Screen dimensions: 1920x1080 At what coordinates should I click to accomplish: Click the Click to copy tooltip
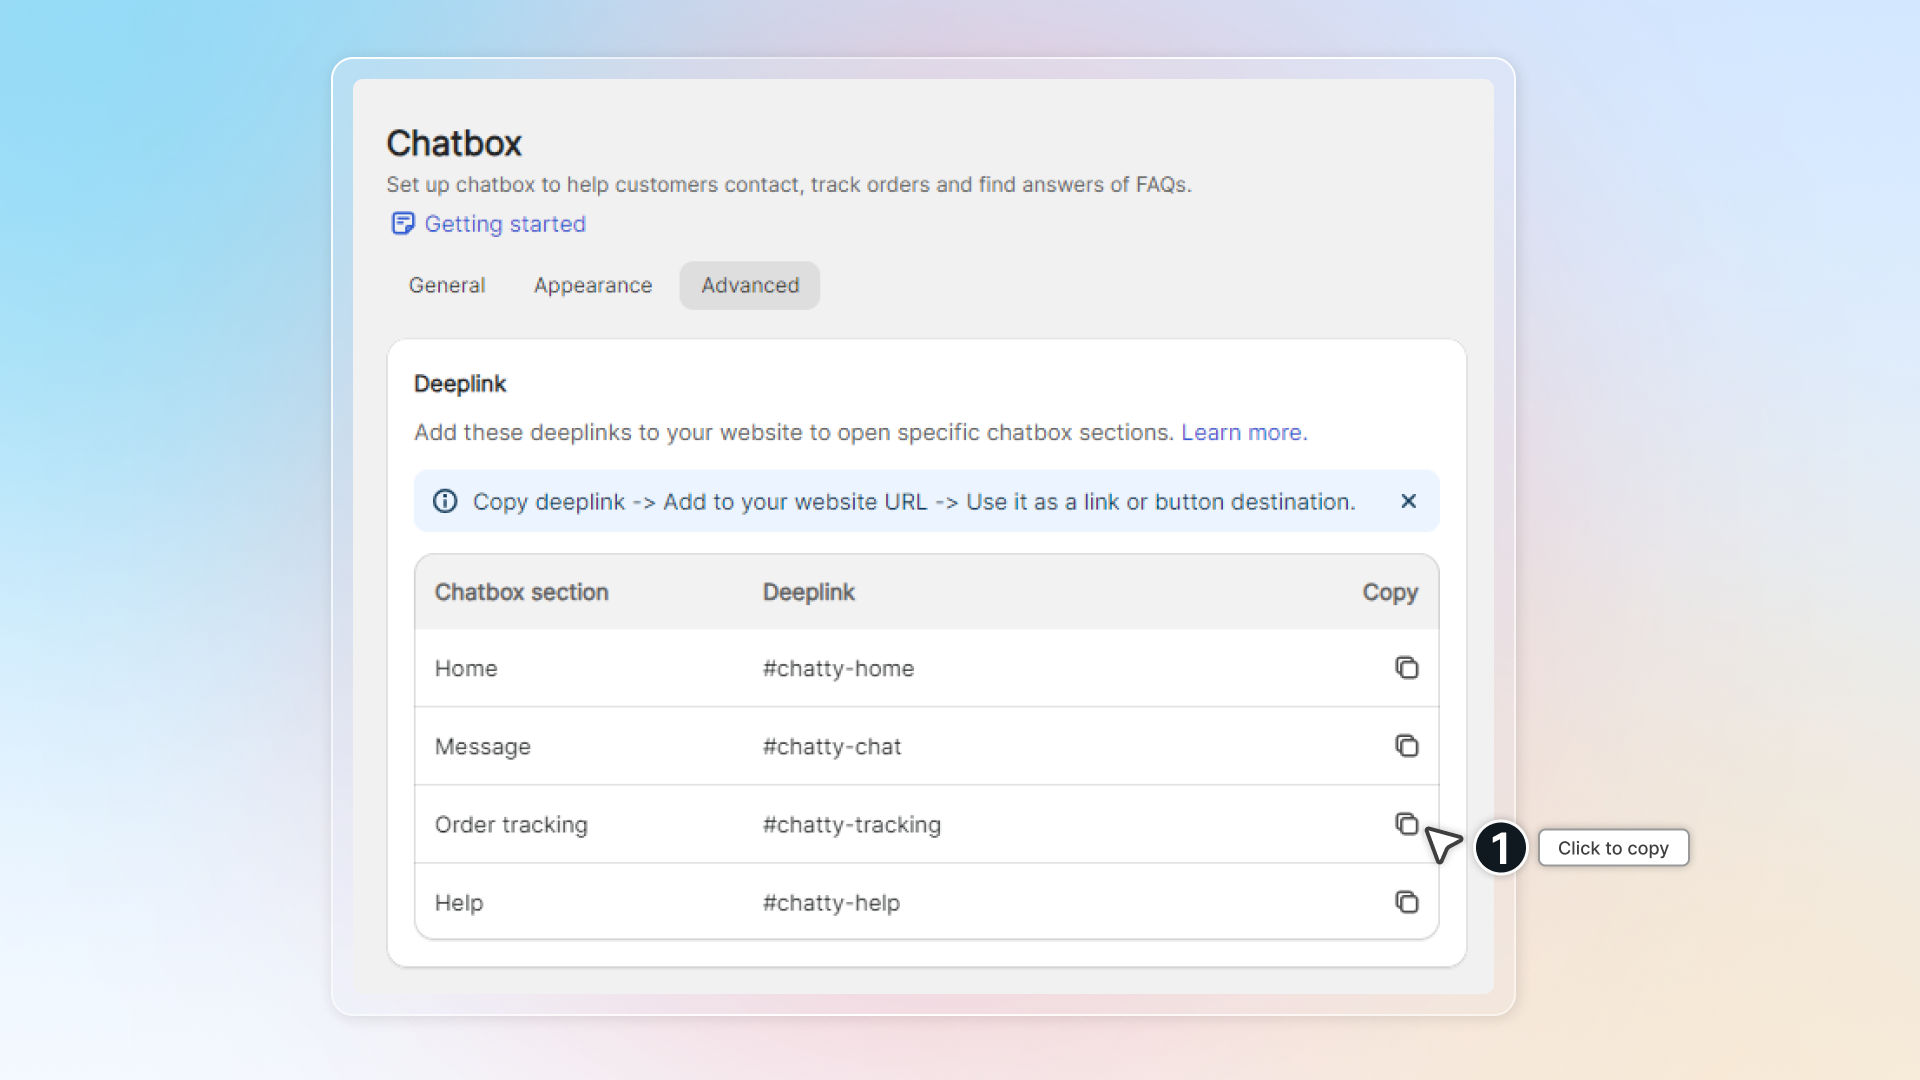[x=1612, y=848]
